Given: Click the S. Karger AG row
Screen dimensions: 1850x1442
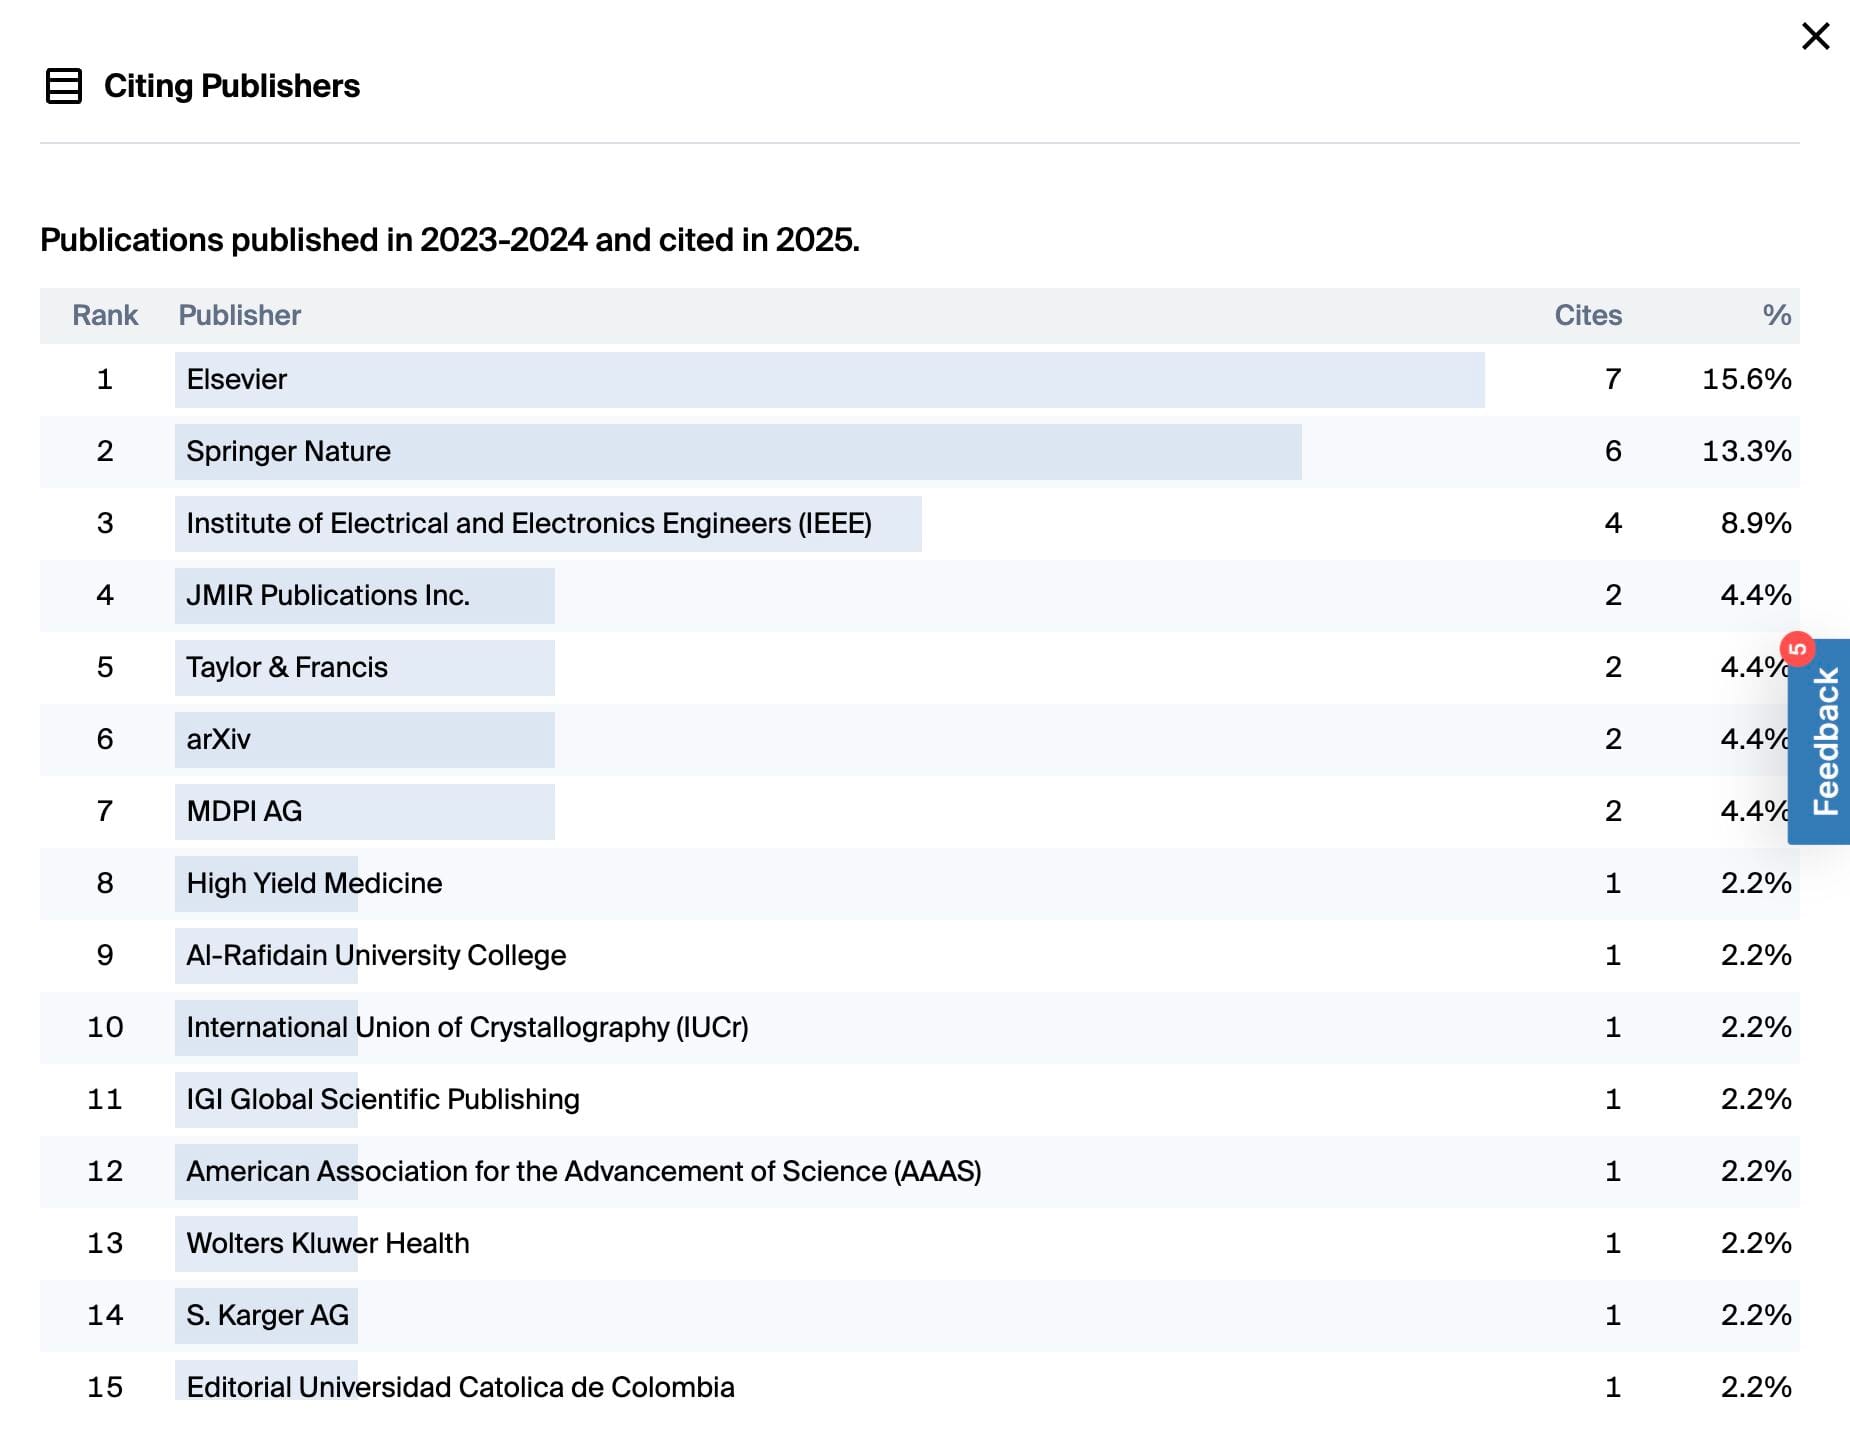Looking at the screenshot, I should coord(920,1316).
